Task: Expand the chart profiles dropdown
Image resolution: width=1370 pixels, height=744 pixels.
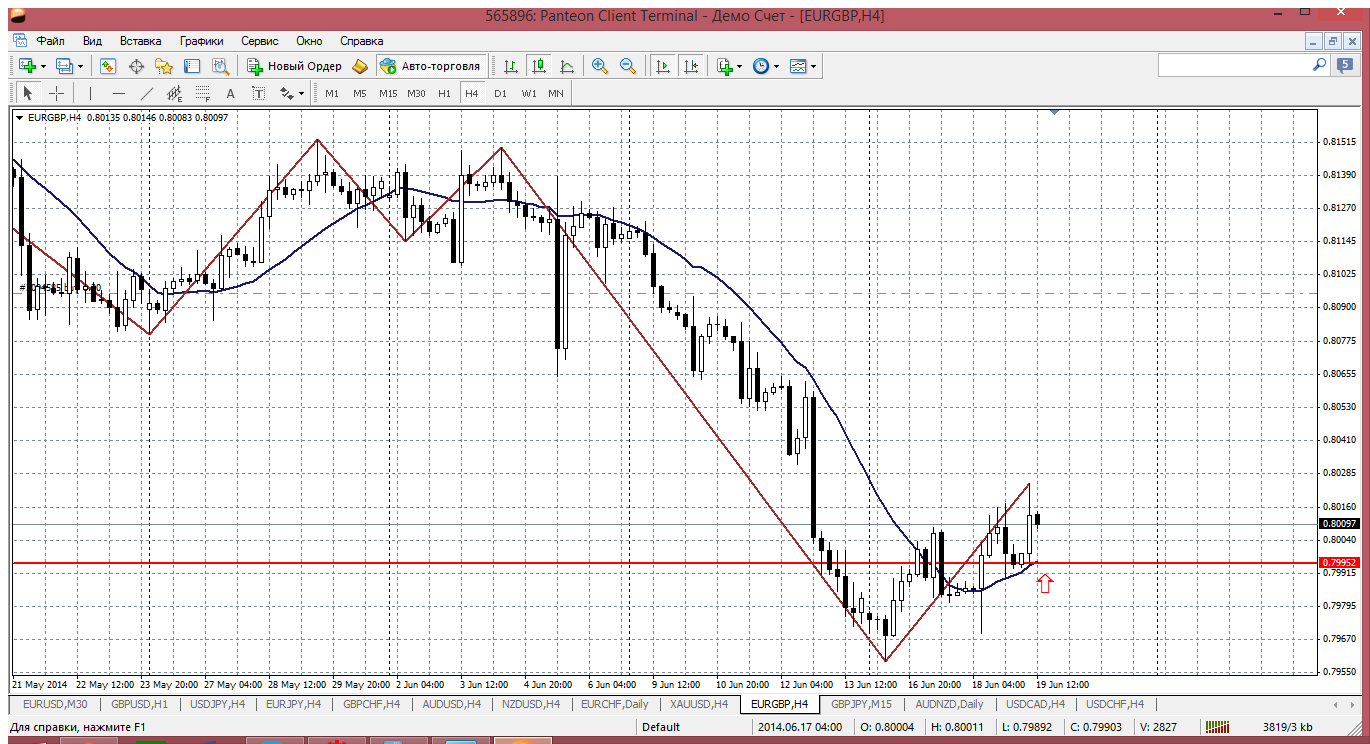Action: click(x=81, y=67)
